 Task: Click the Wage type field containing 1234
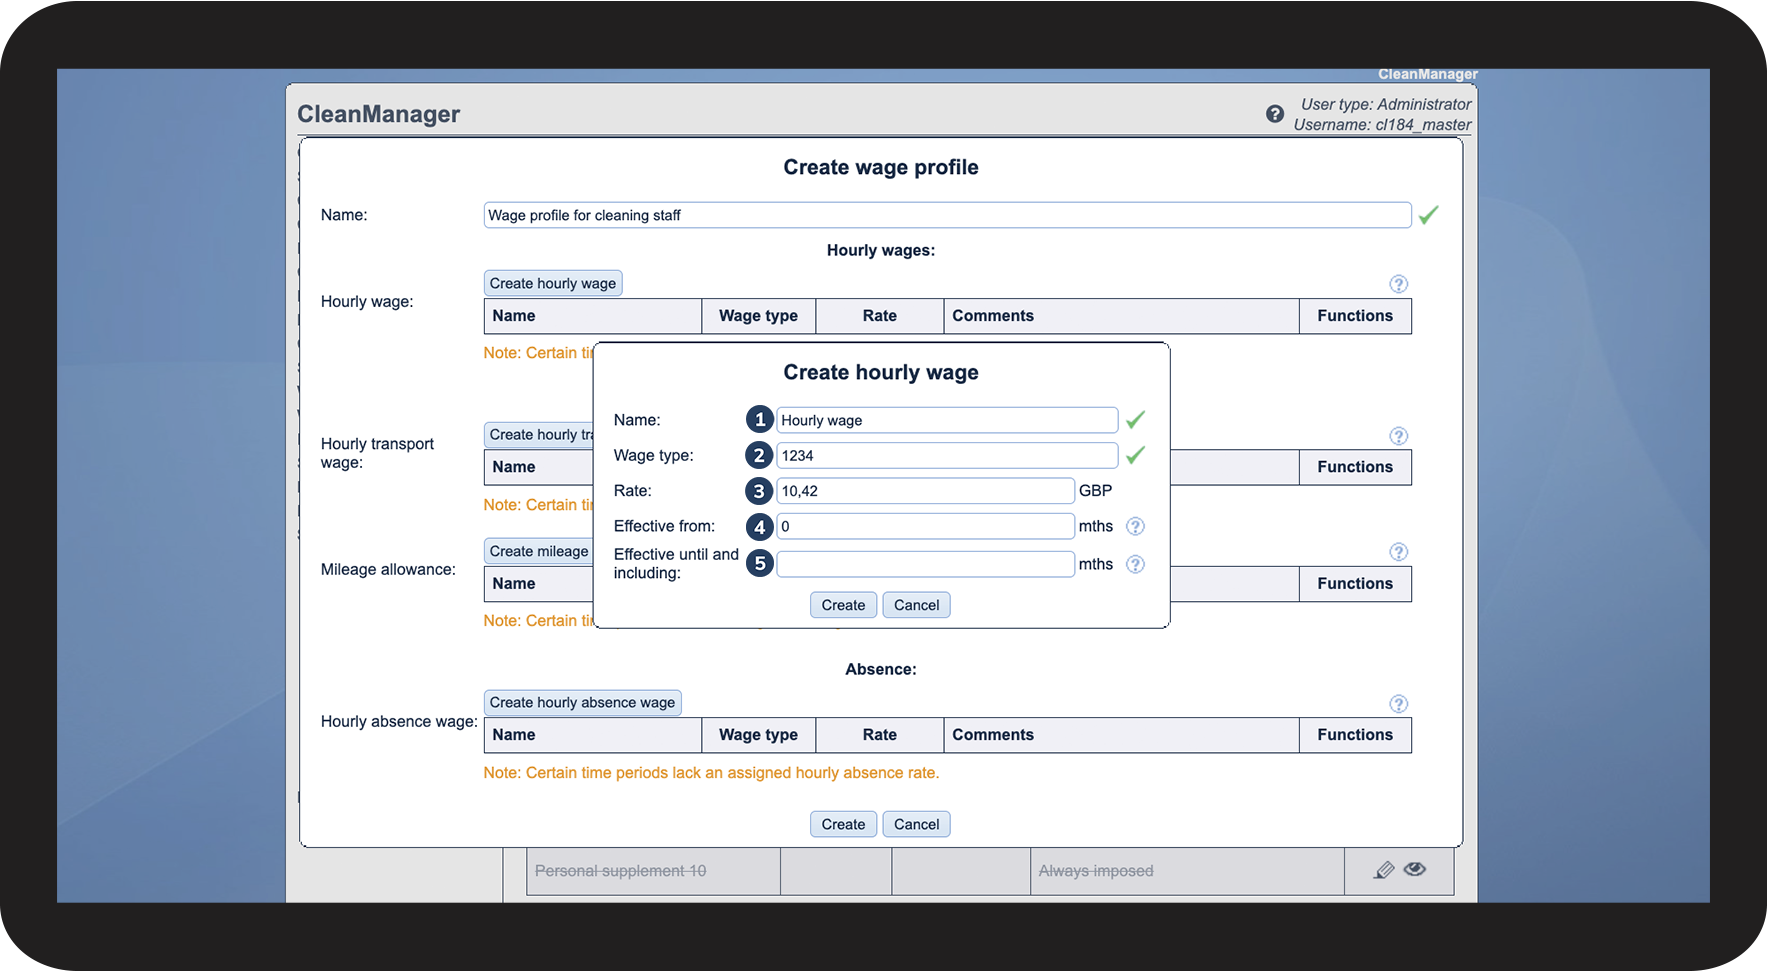click(x=946, y=455)
